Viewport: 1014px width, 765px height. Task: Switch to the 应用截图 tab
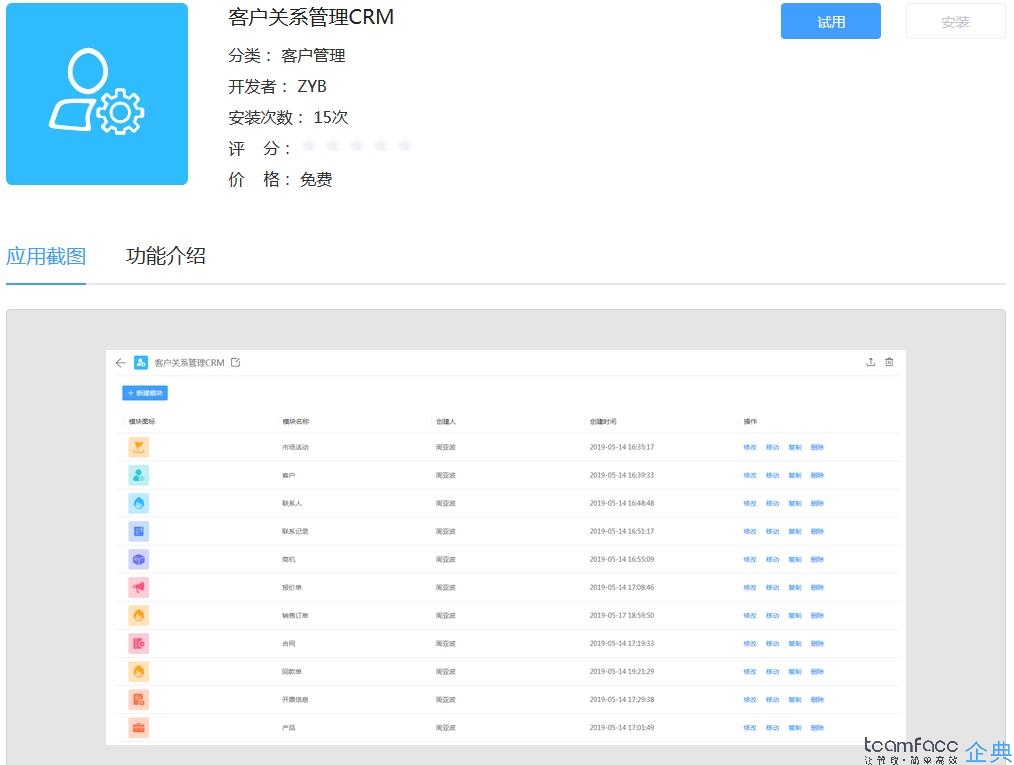point(46,256)
